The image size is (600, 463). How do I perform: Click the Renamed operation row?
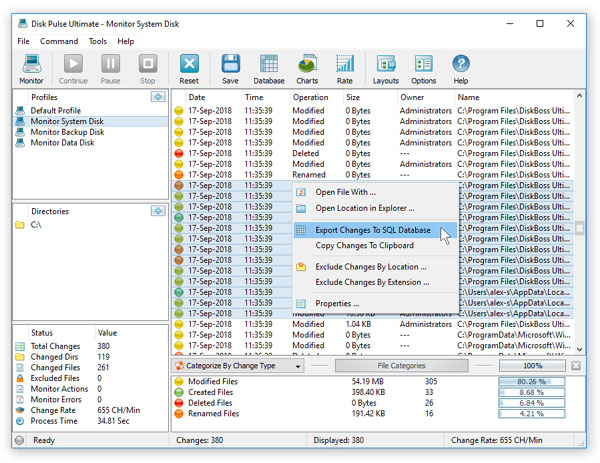click(372, 175)
